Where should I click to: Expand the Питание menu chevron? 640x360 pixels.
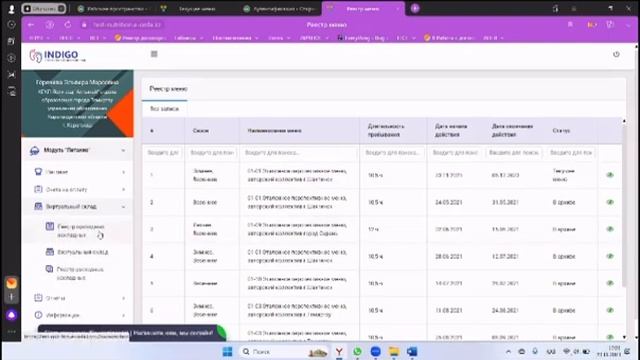(x=123, y=172)
